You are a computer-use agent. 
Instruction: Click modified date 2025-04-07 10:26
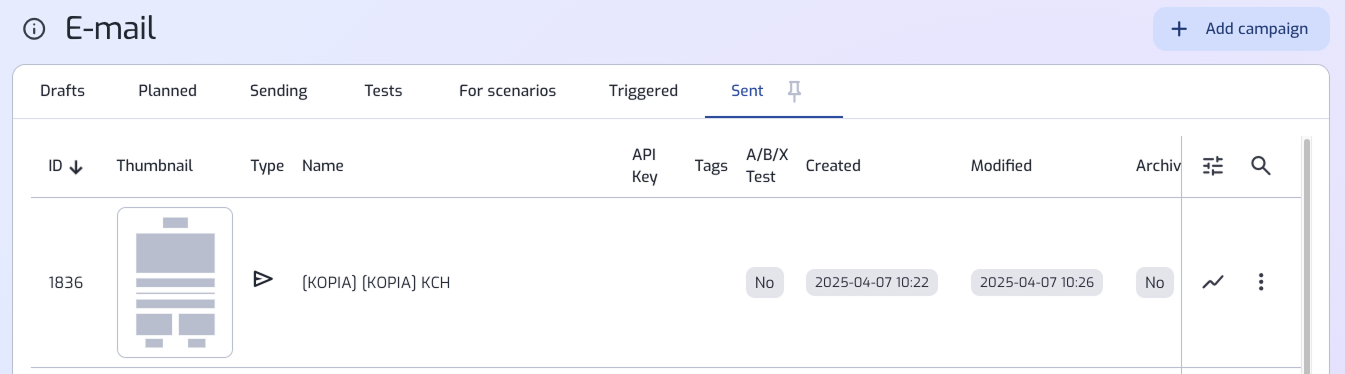tap(1037, 283)
